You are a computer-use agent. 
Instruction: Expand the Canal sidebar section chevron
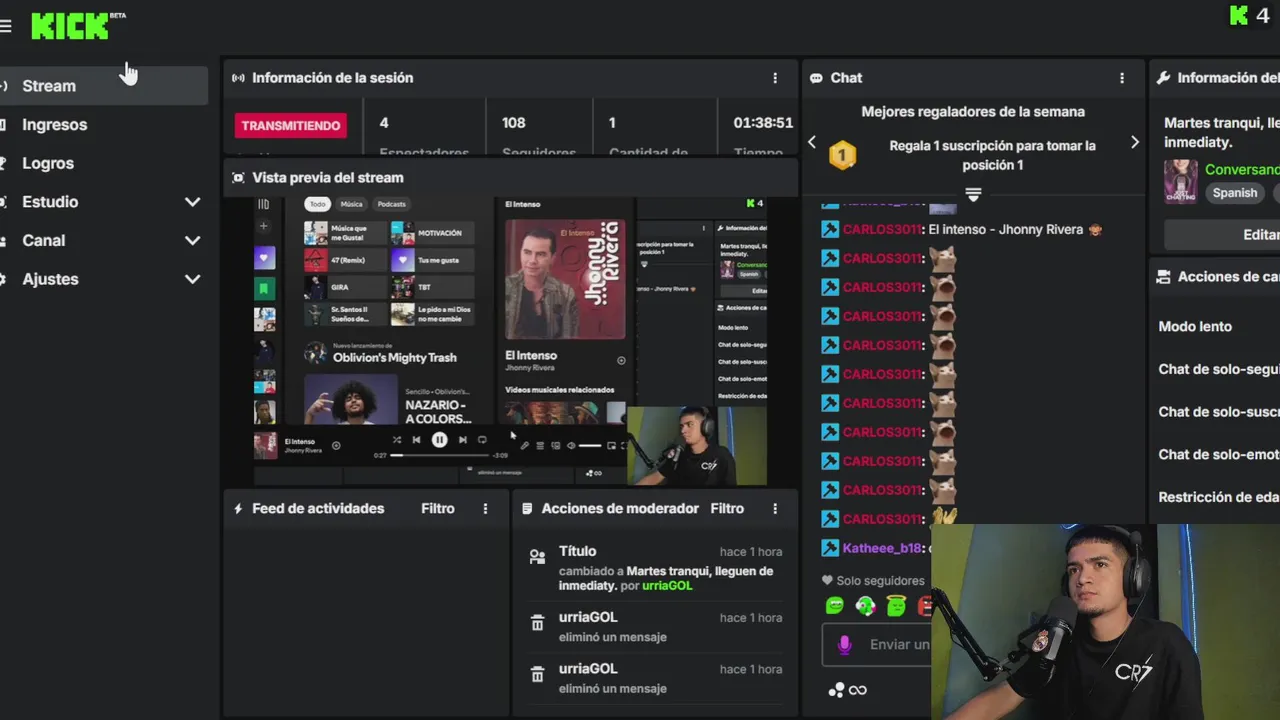coord(193,241)
